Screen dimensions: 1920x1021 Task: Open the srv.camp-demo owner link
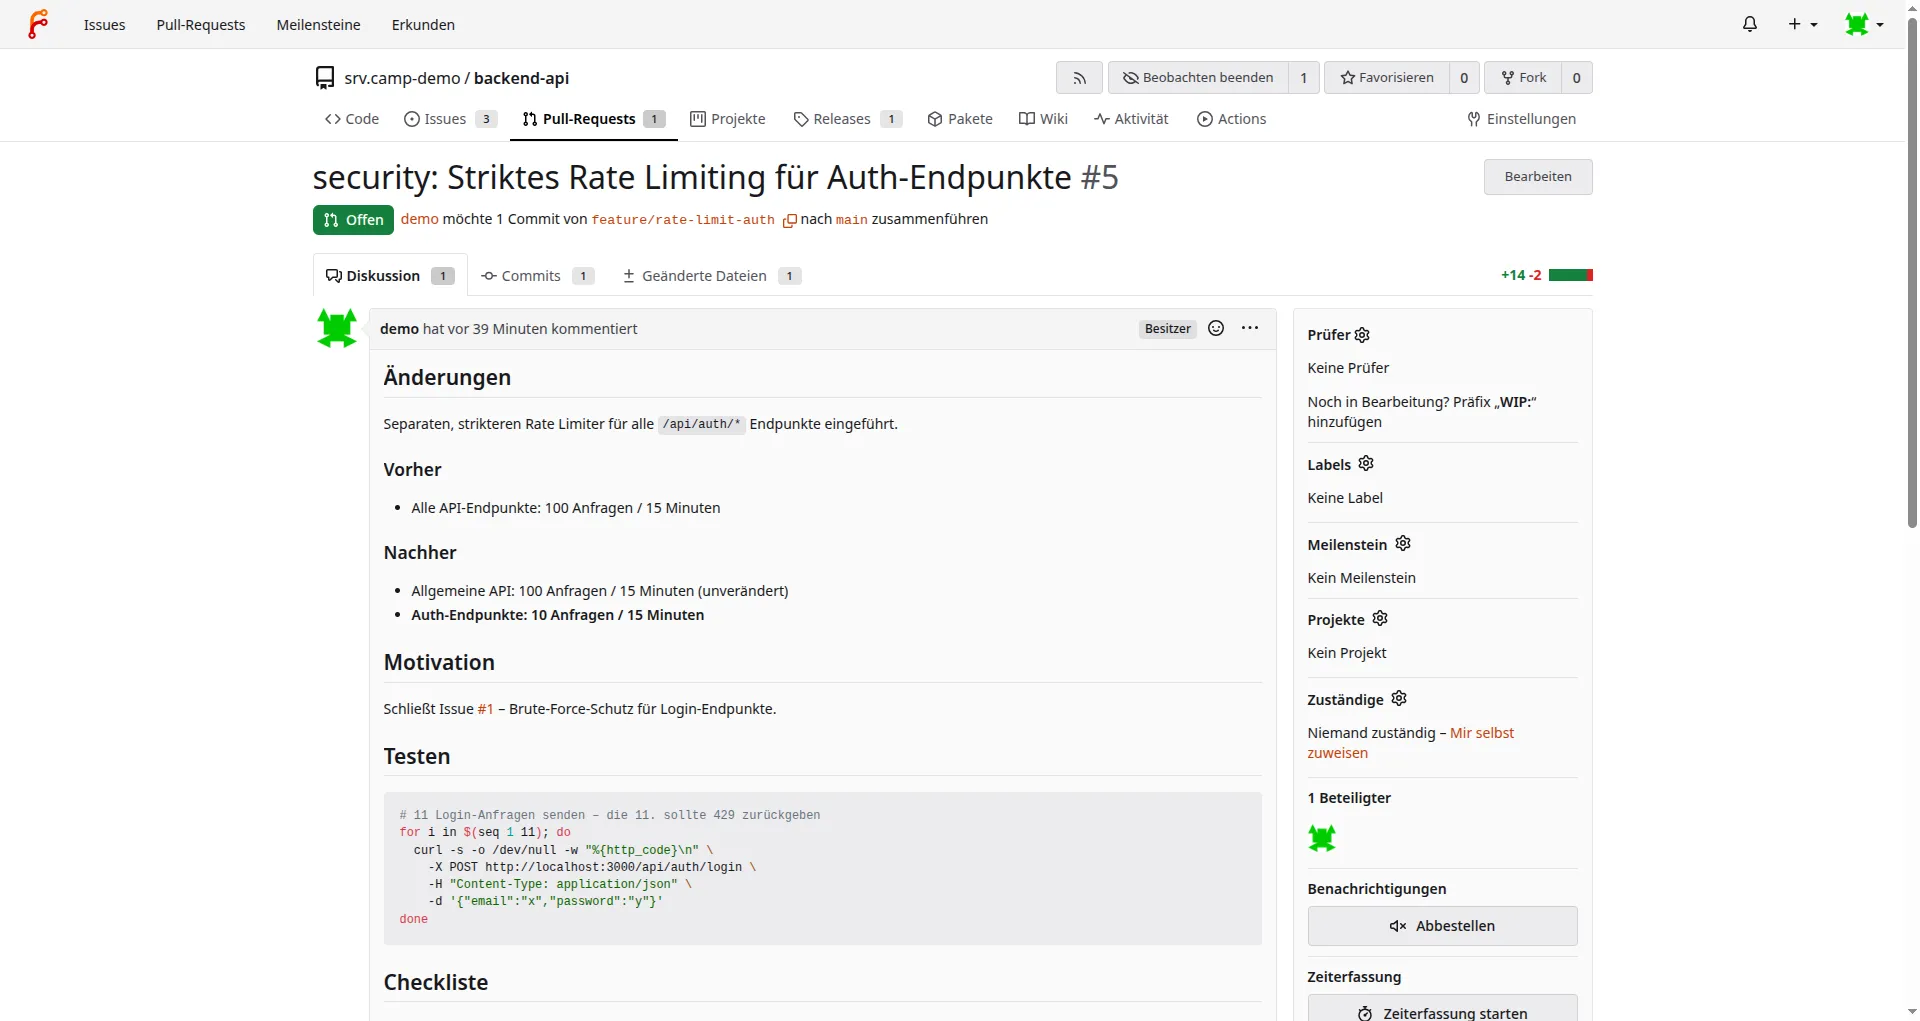[x=402, y=78]
